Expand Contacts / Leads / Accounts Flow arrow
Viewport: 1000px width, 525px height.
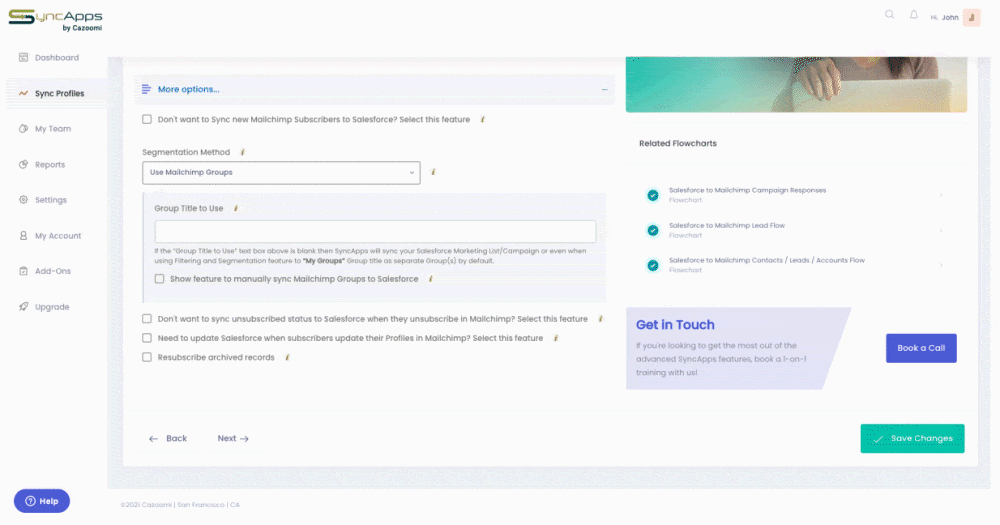point(941,265)
